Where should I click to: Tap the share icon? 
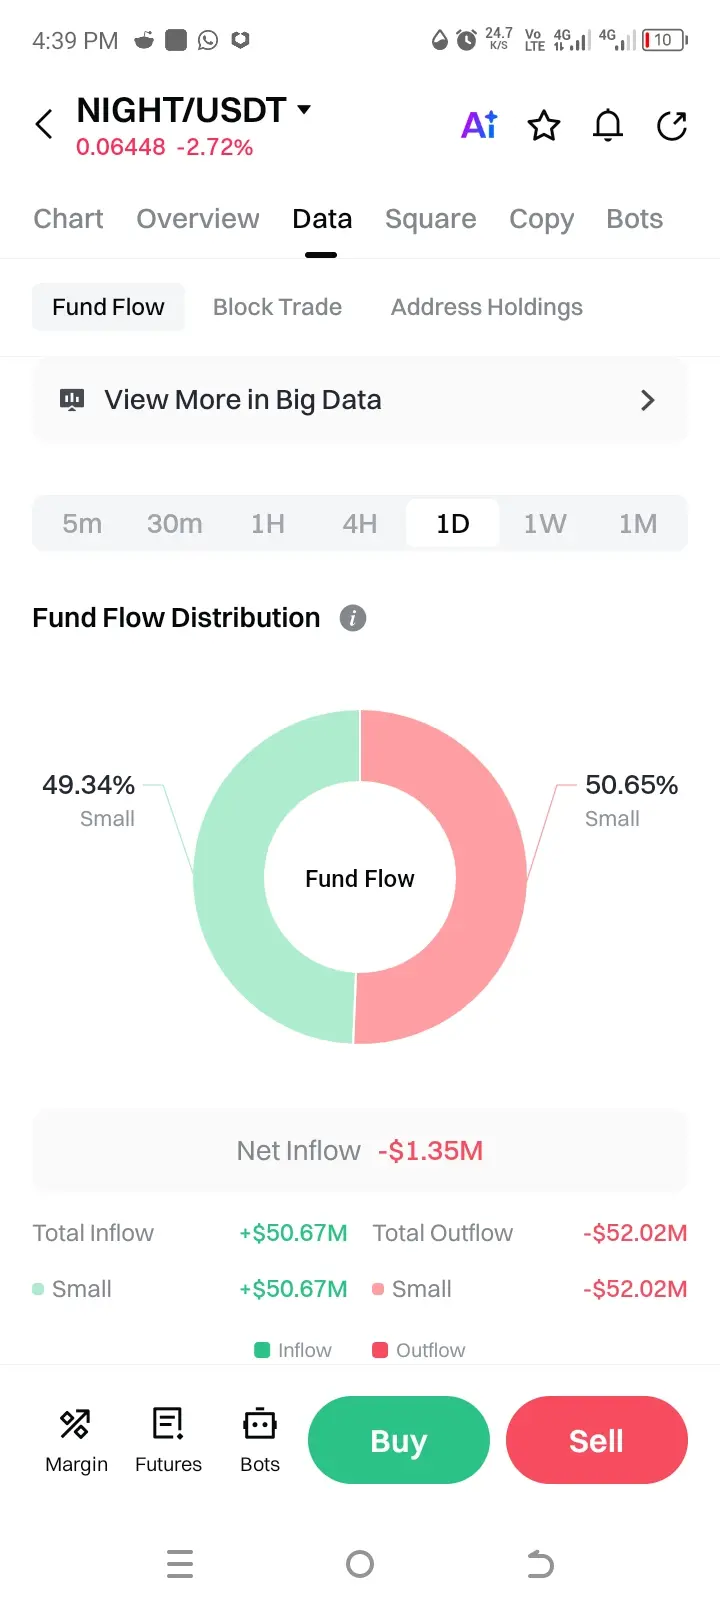[x=672, y=126]
